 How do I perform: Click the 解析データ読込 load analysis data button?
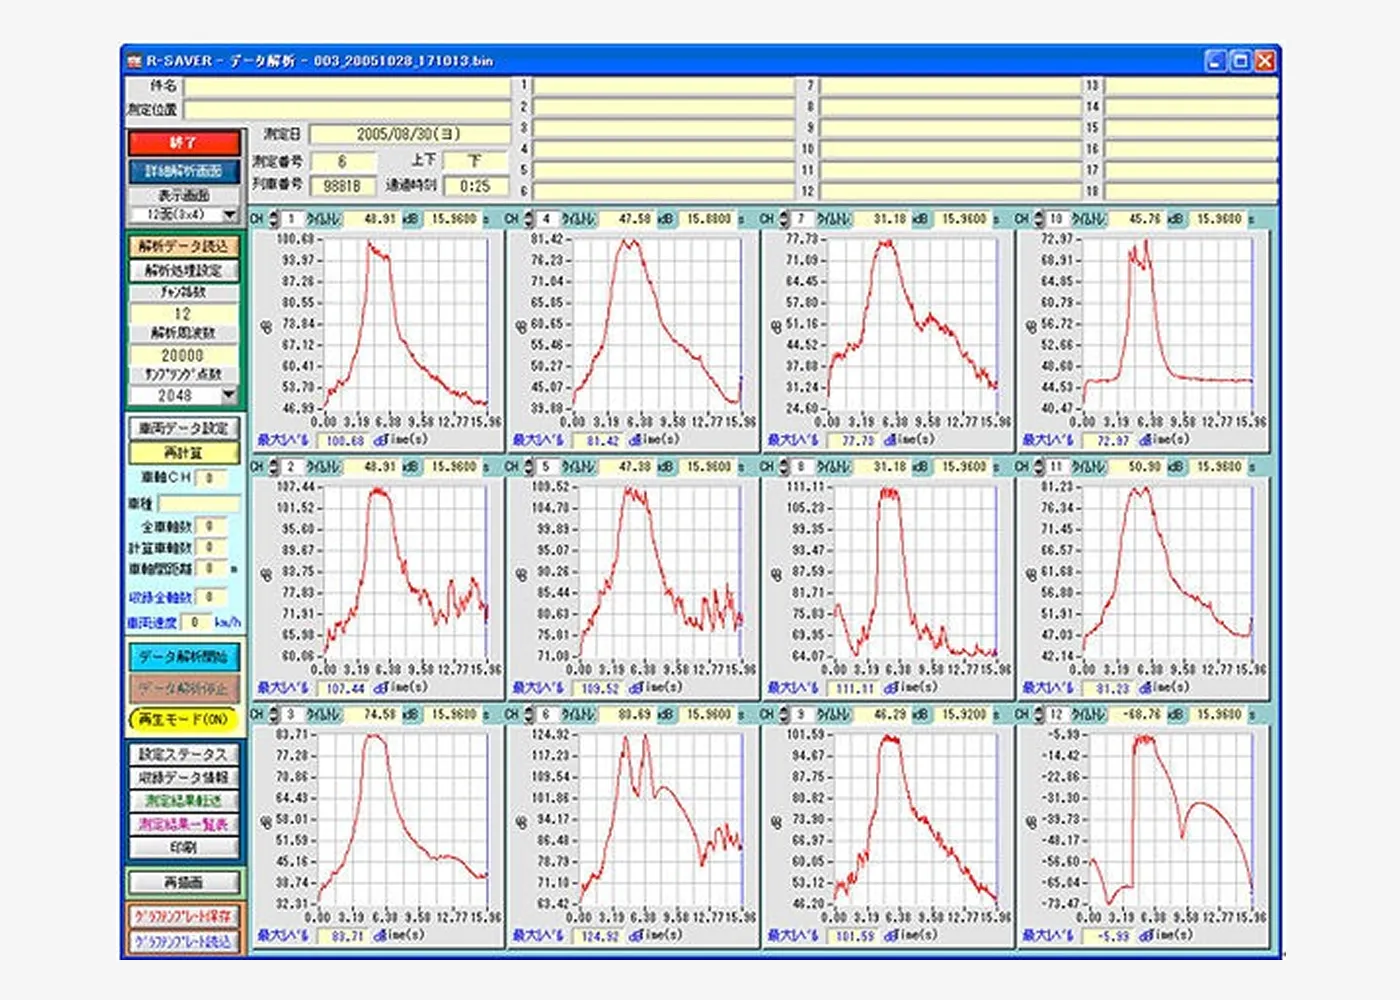(183, 246)
